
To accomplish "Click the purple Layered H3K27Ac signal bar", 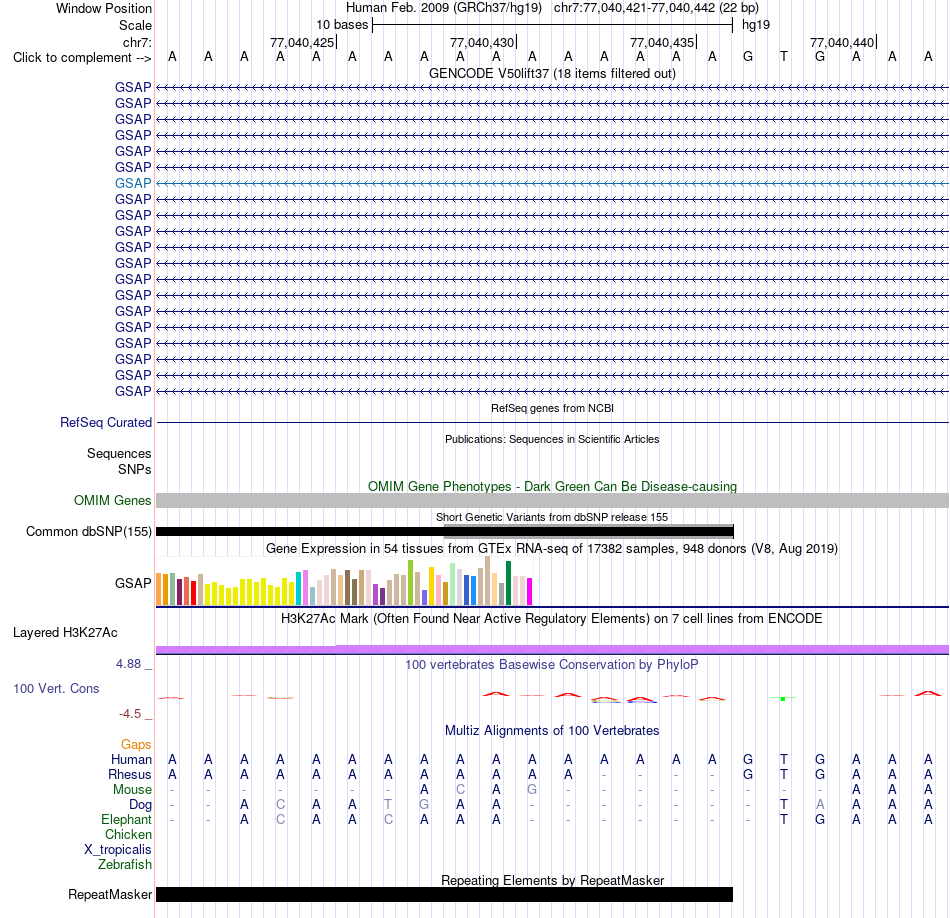I will point(552,650).
